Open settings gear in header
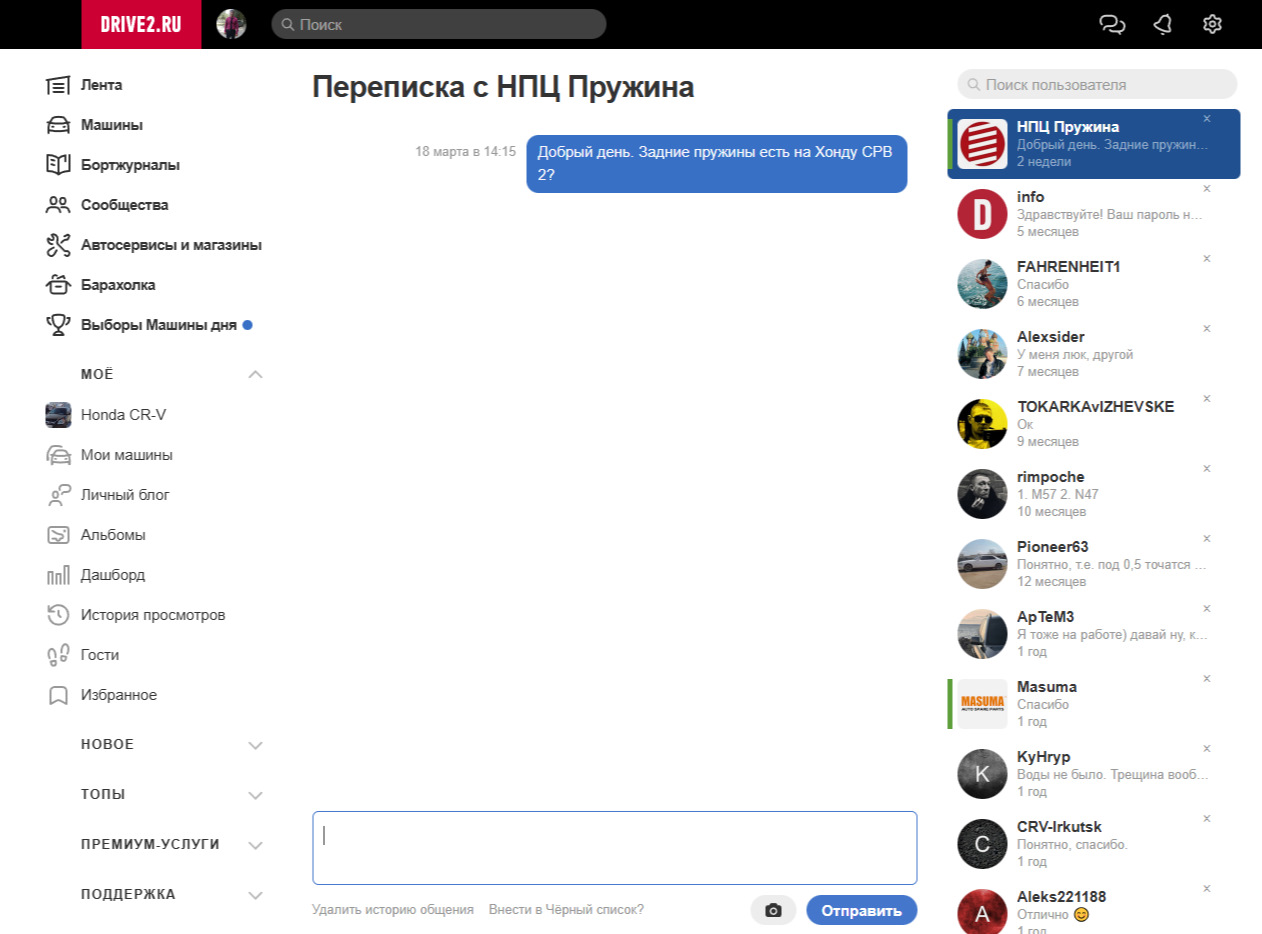Screen dimensions: 1262x934 (x=1212, y=24)
